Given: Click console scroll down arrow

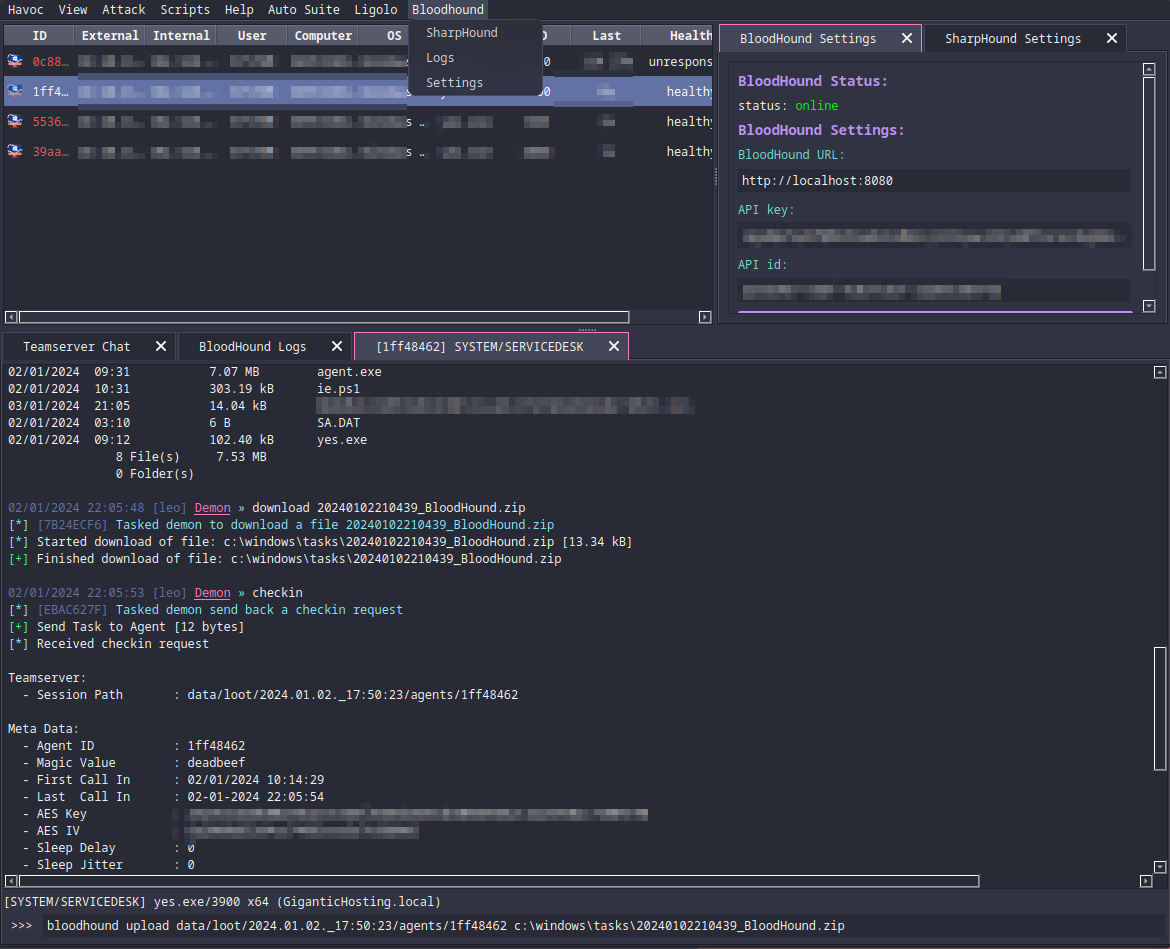Looking at the screenshot, I should click(x=1160, y=867).
